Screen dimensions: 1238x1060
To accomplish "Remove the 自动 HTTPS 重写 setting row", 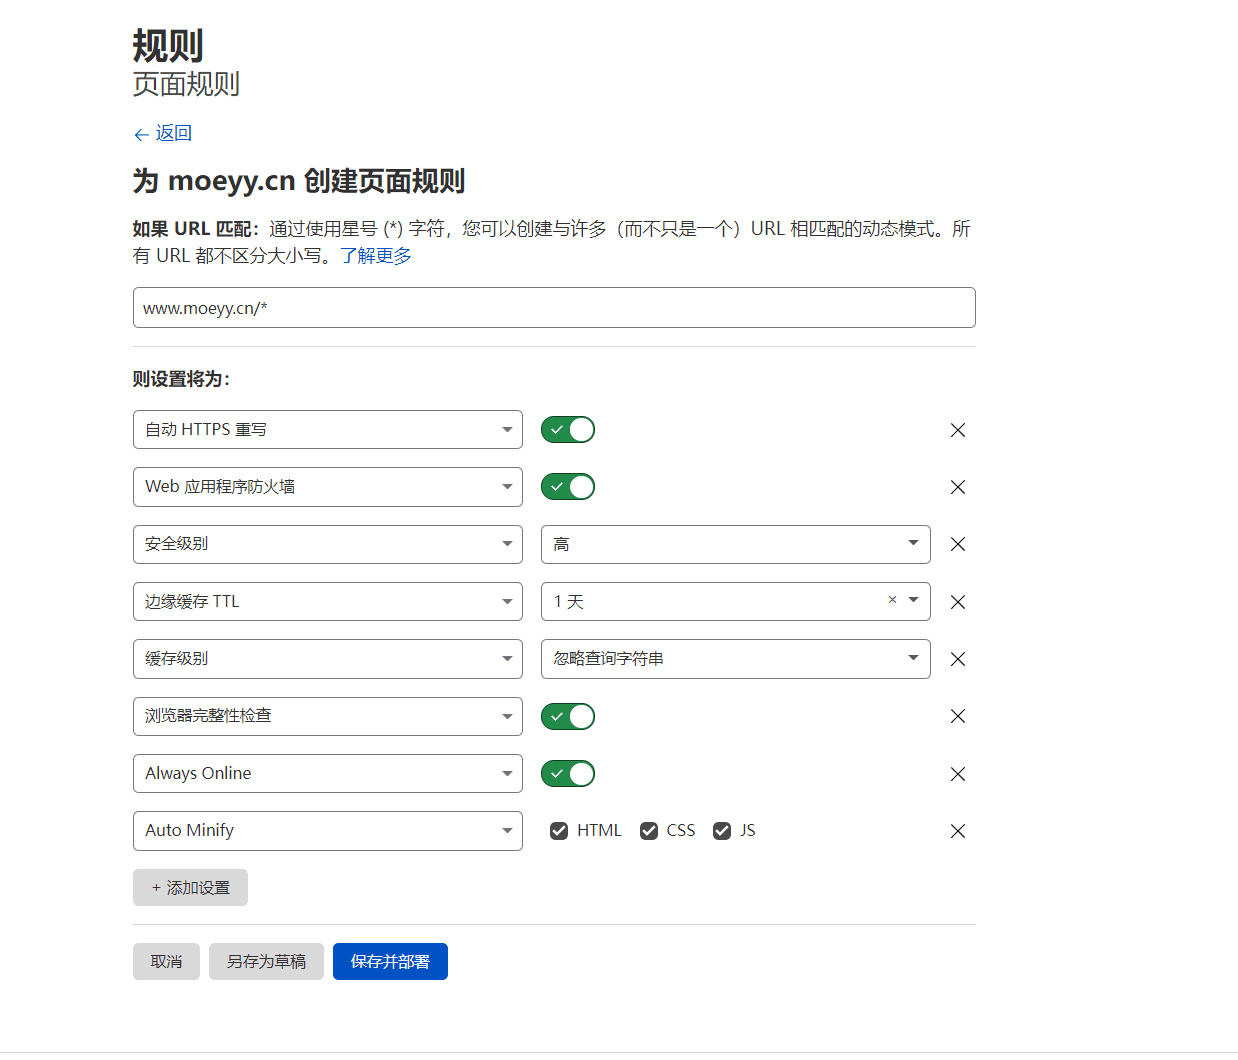I will [x=957, y=430].
